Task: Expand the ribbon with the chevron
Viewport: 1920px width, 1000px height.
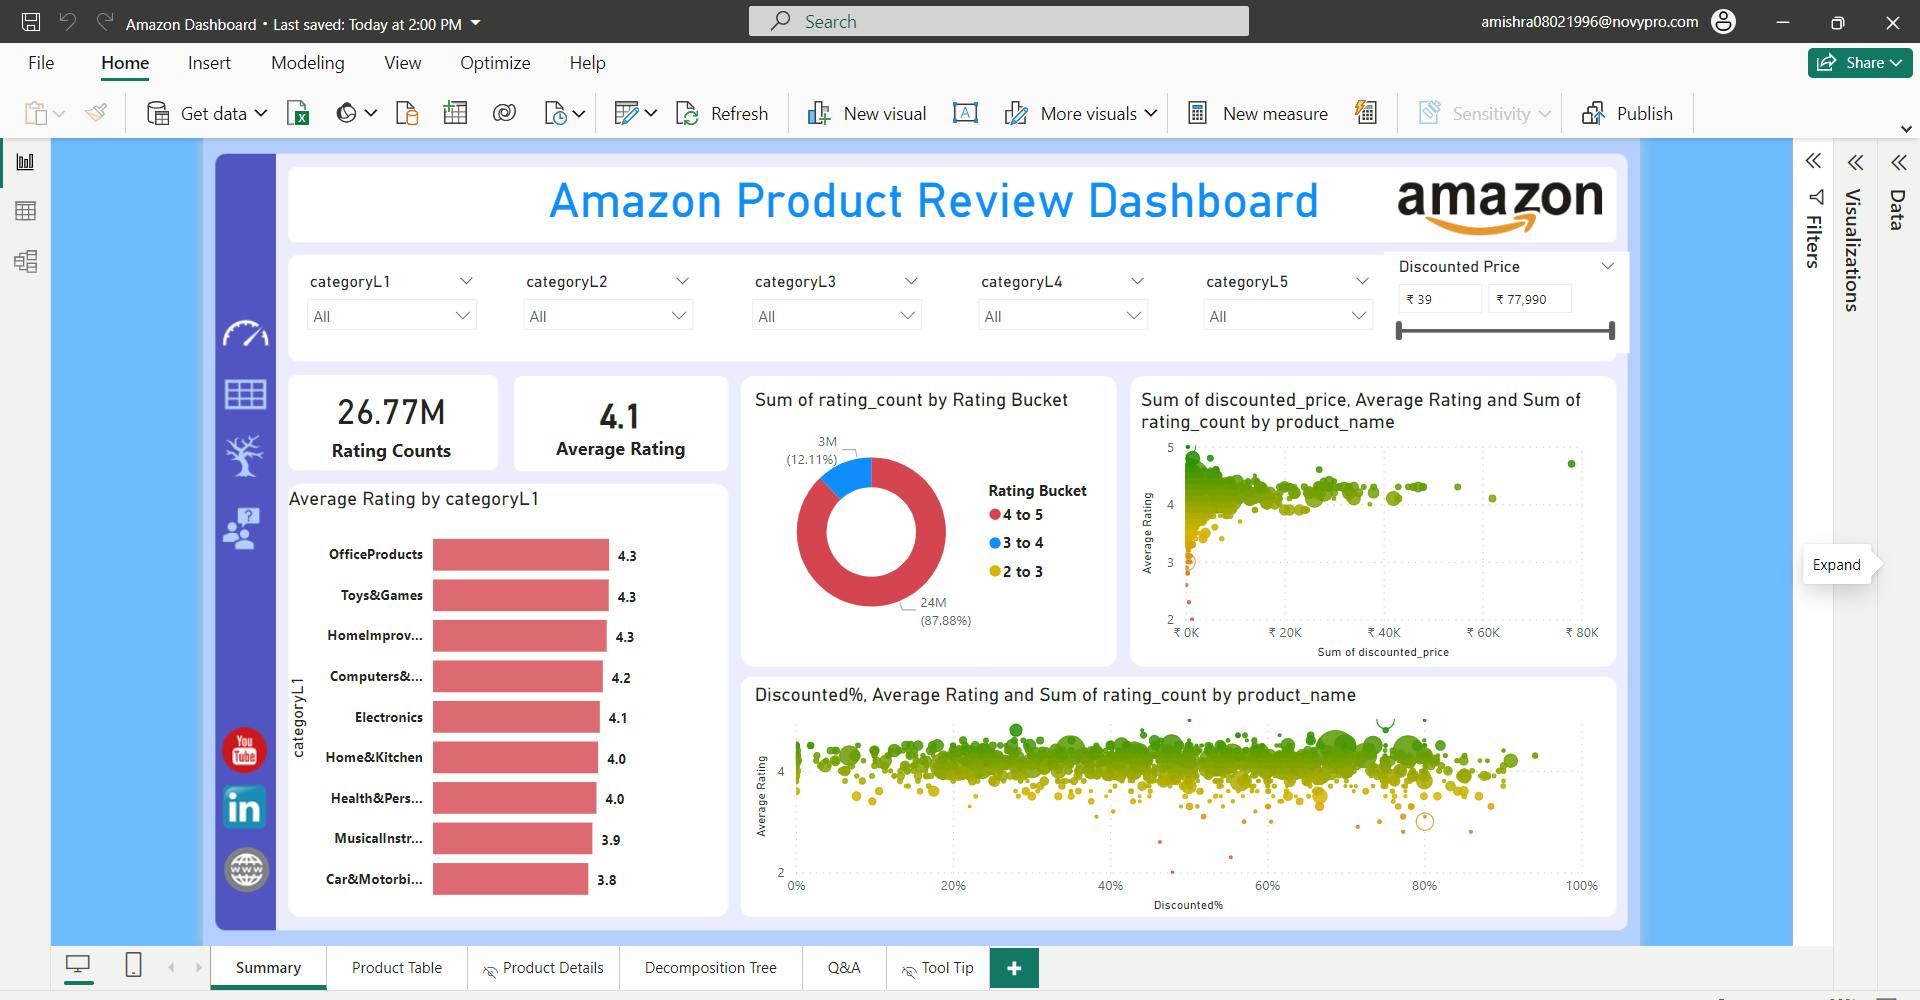Action: click(x=1906, y=129)
